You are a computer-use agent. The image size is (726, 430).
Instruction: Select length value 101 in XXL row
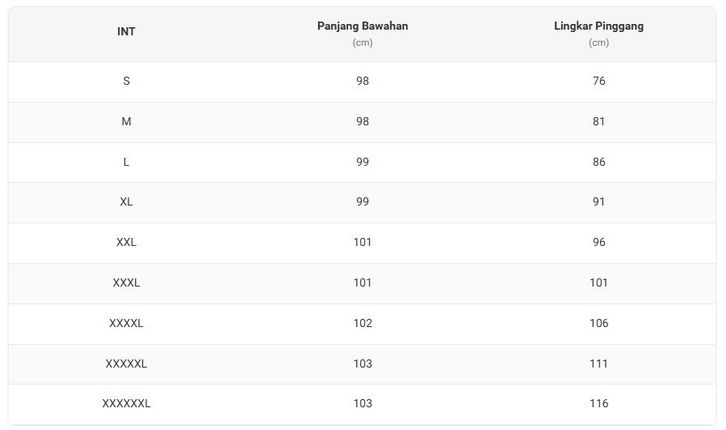click(x=362, y=243)
